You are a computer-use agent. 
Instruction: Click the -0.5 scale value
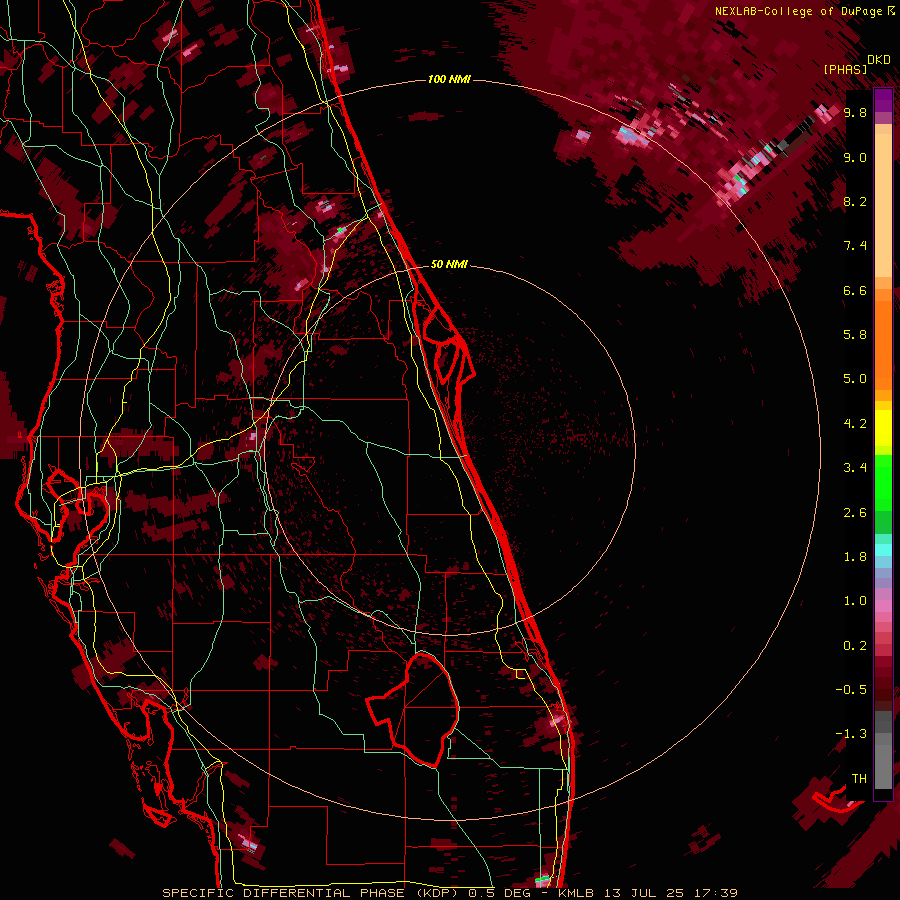(x=851, y=690)
